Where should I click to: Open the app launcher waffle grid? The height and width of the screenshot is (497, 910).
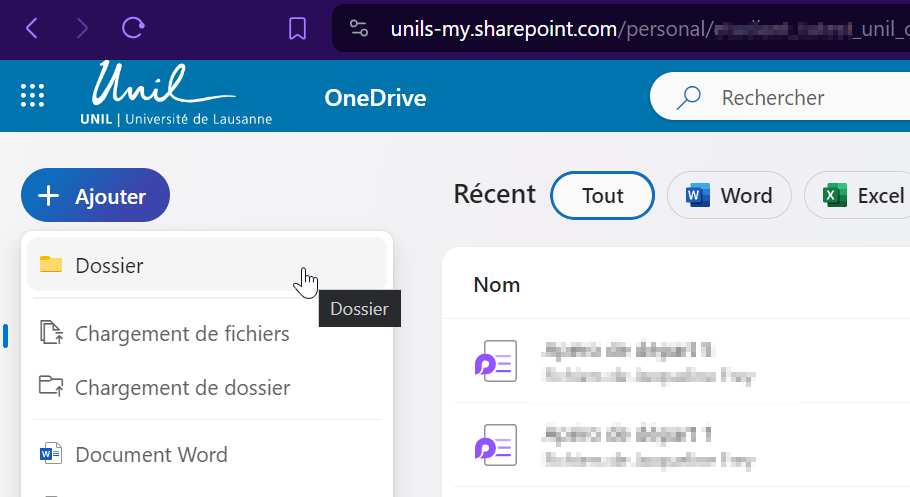click(x=33, y=96)
